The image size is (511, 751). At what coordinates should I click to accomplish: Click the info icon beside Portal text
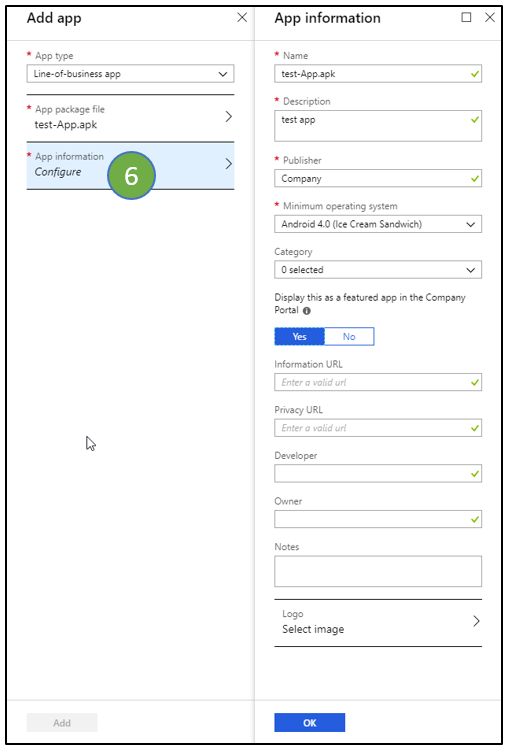(x=307, y=311)
